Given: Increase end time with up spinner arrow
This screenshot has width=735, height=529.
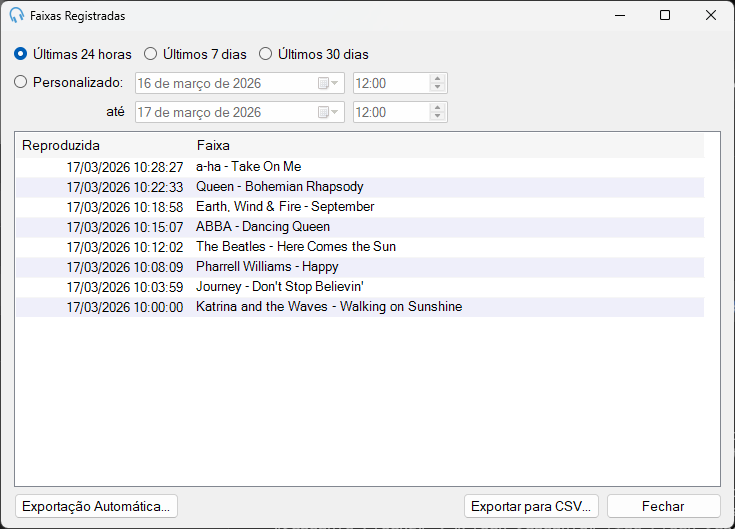Looking at the screenshot, I should coord(437,108).
